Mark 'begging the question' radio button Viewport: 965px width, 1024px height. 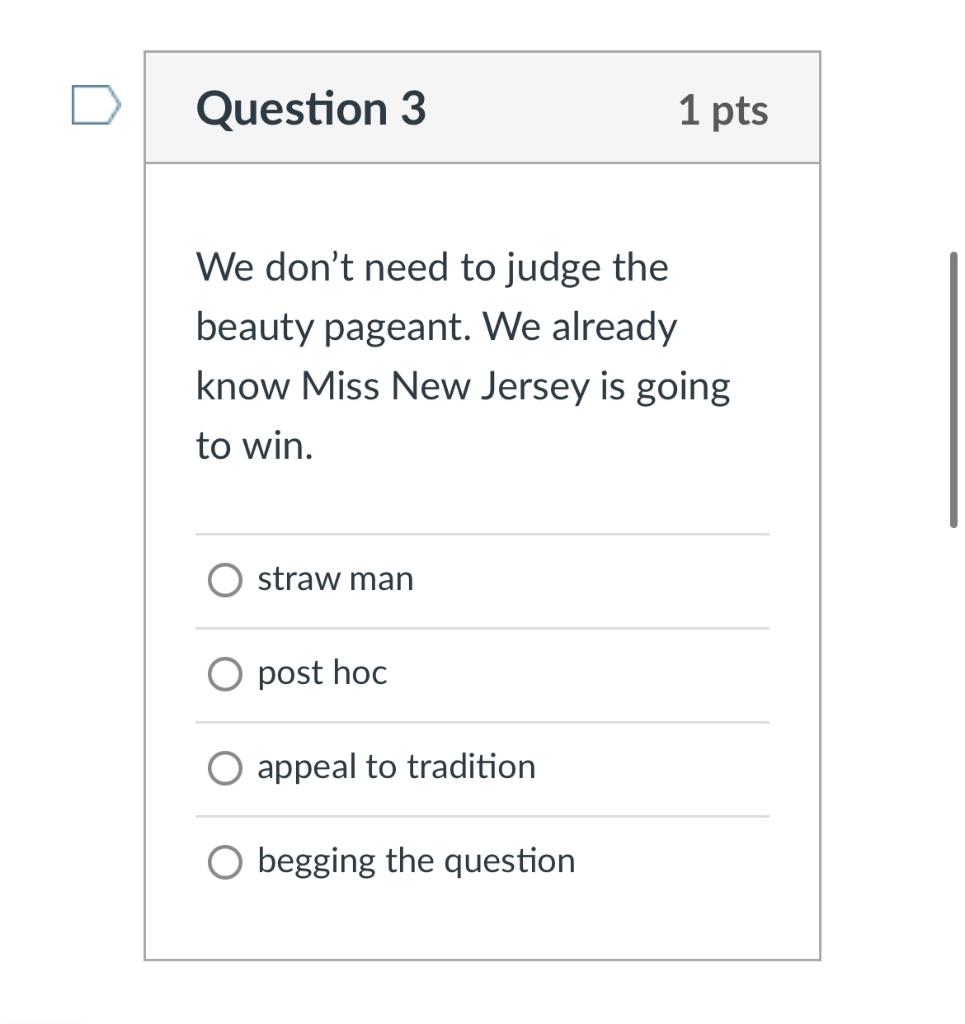coord(225,862)
